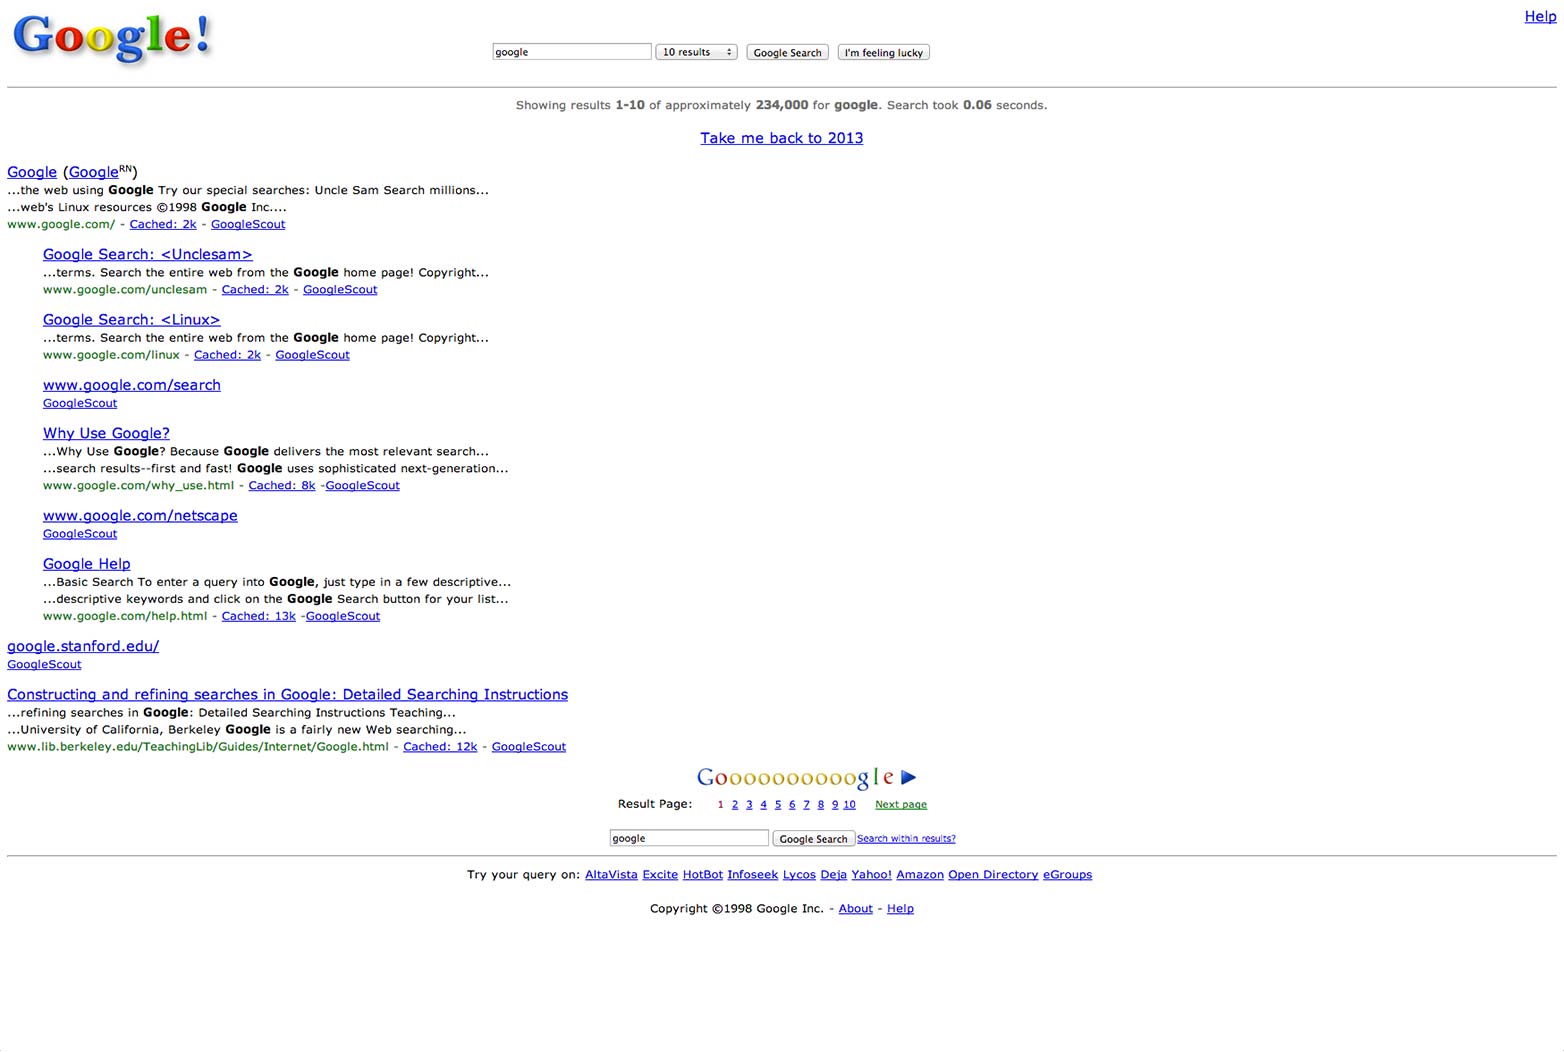Click the I'm feeling lucky button
This screenshot has height=1052, width=1564.
coord(883,52)
